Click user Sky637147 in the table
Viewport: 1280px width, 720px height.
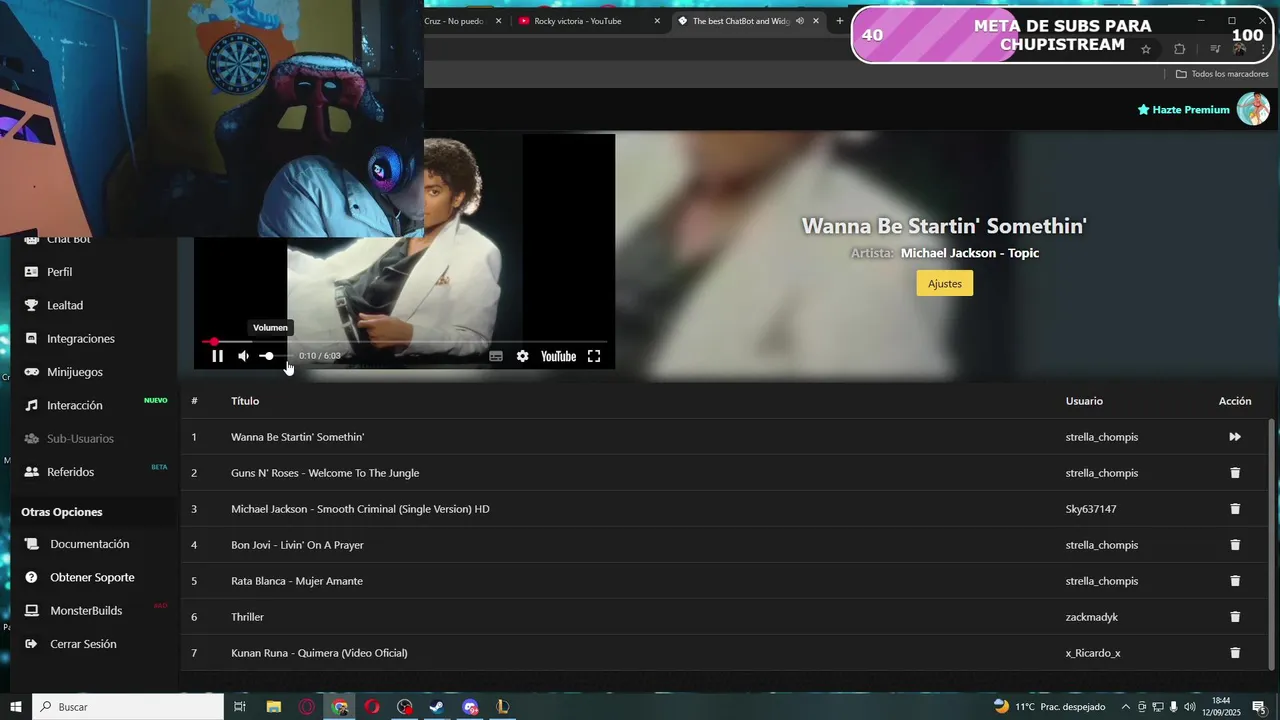[x=1091, y=509]
